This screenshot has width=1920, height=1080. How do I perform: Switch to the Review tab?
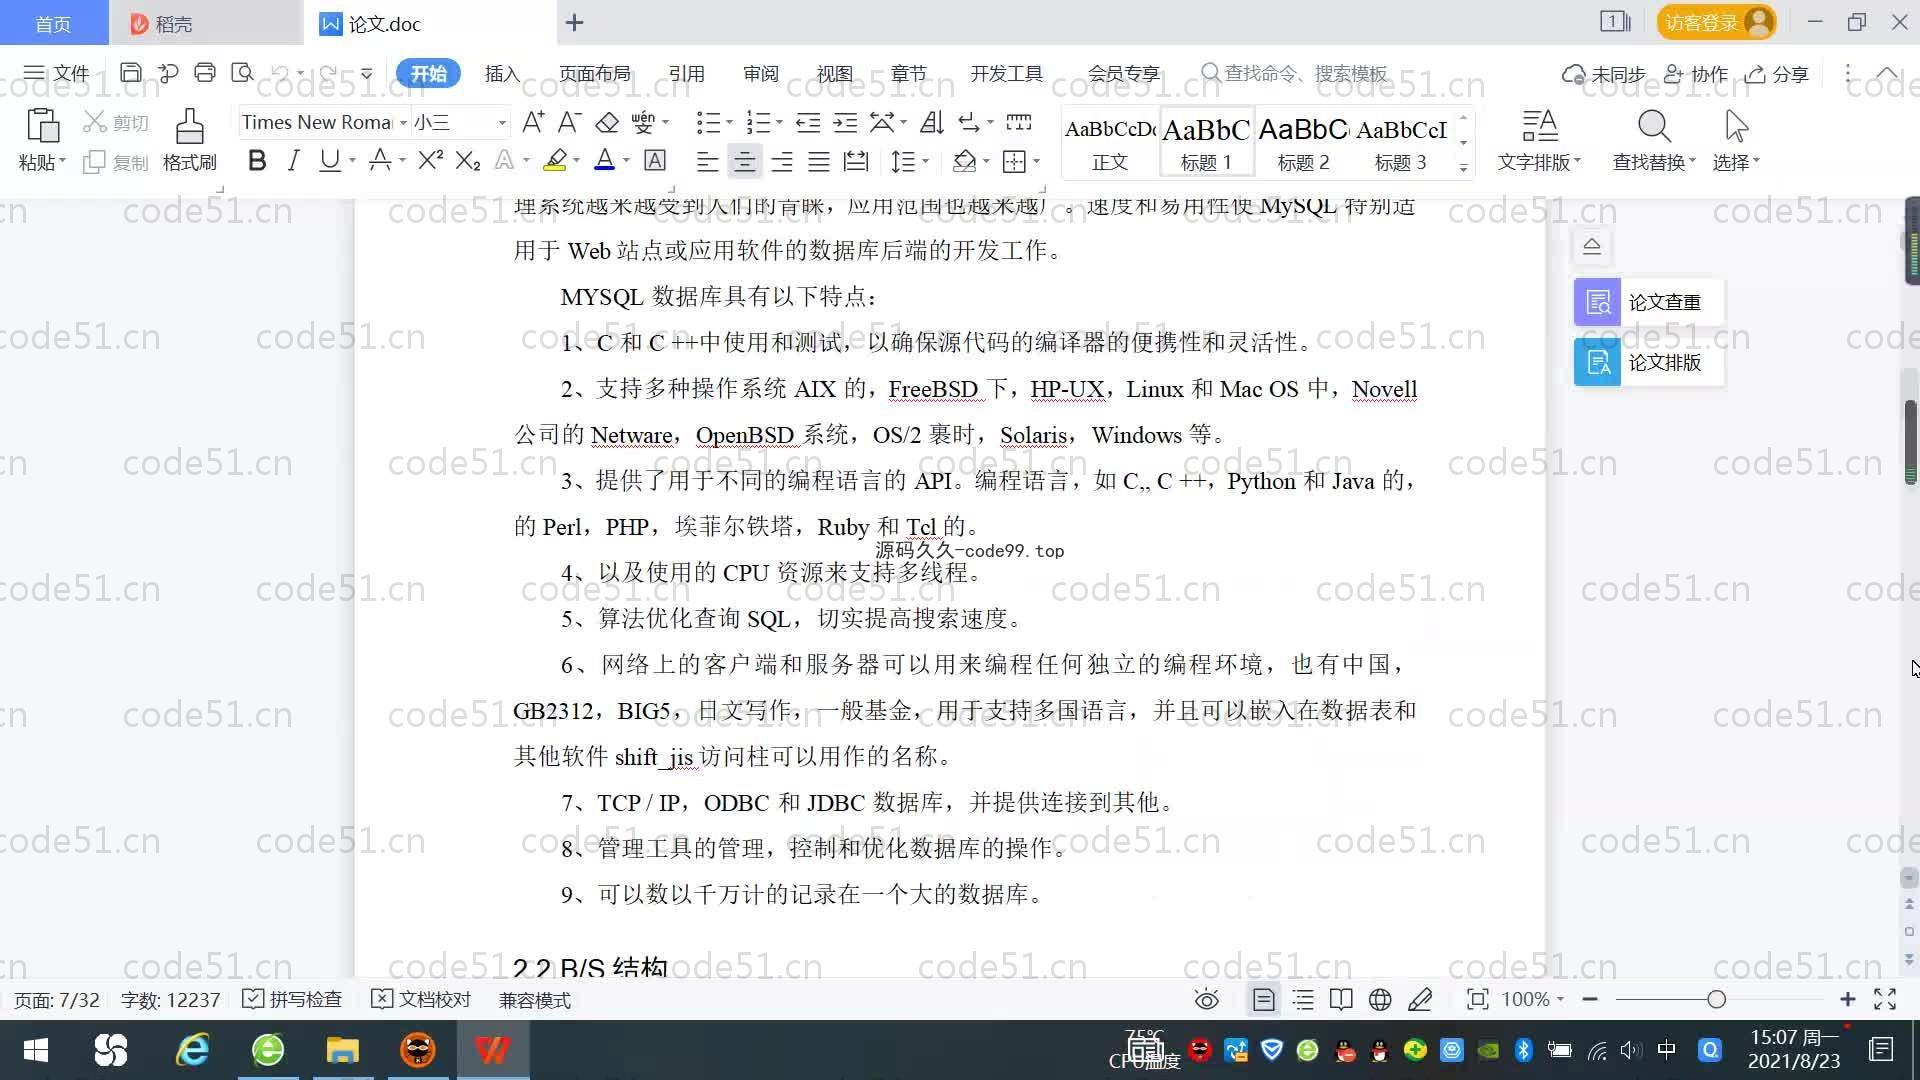[x=760, y=73]
